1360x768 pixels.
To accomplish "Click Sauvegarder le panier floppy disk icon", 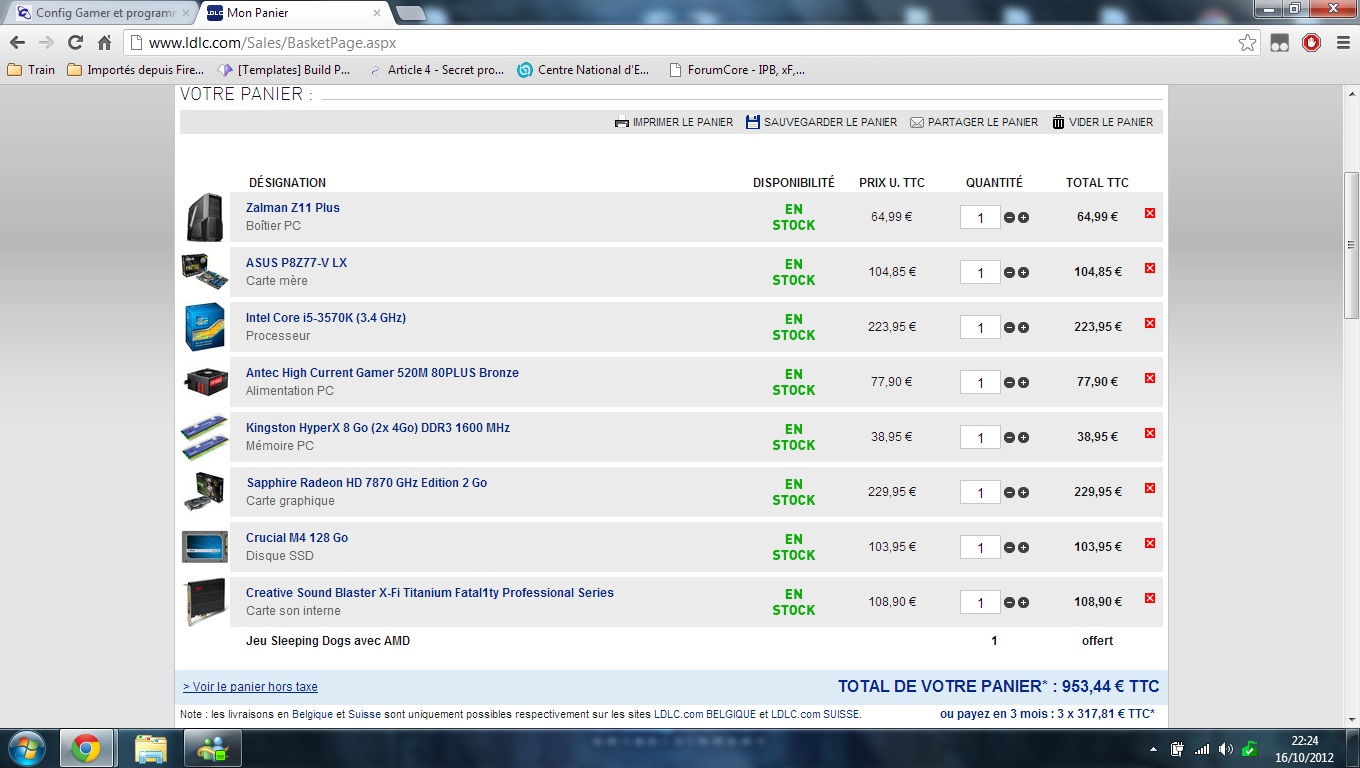I will click(x=753, y=122).
